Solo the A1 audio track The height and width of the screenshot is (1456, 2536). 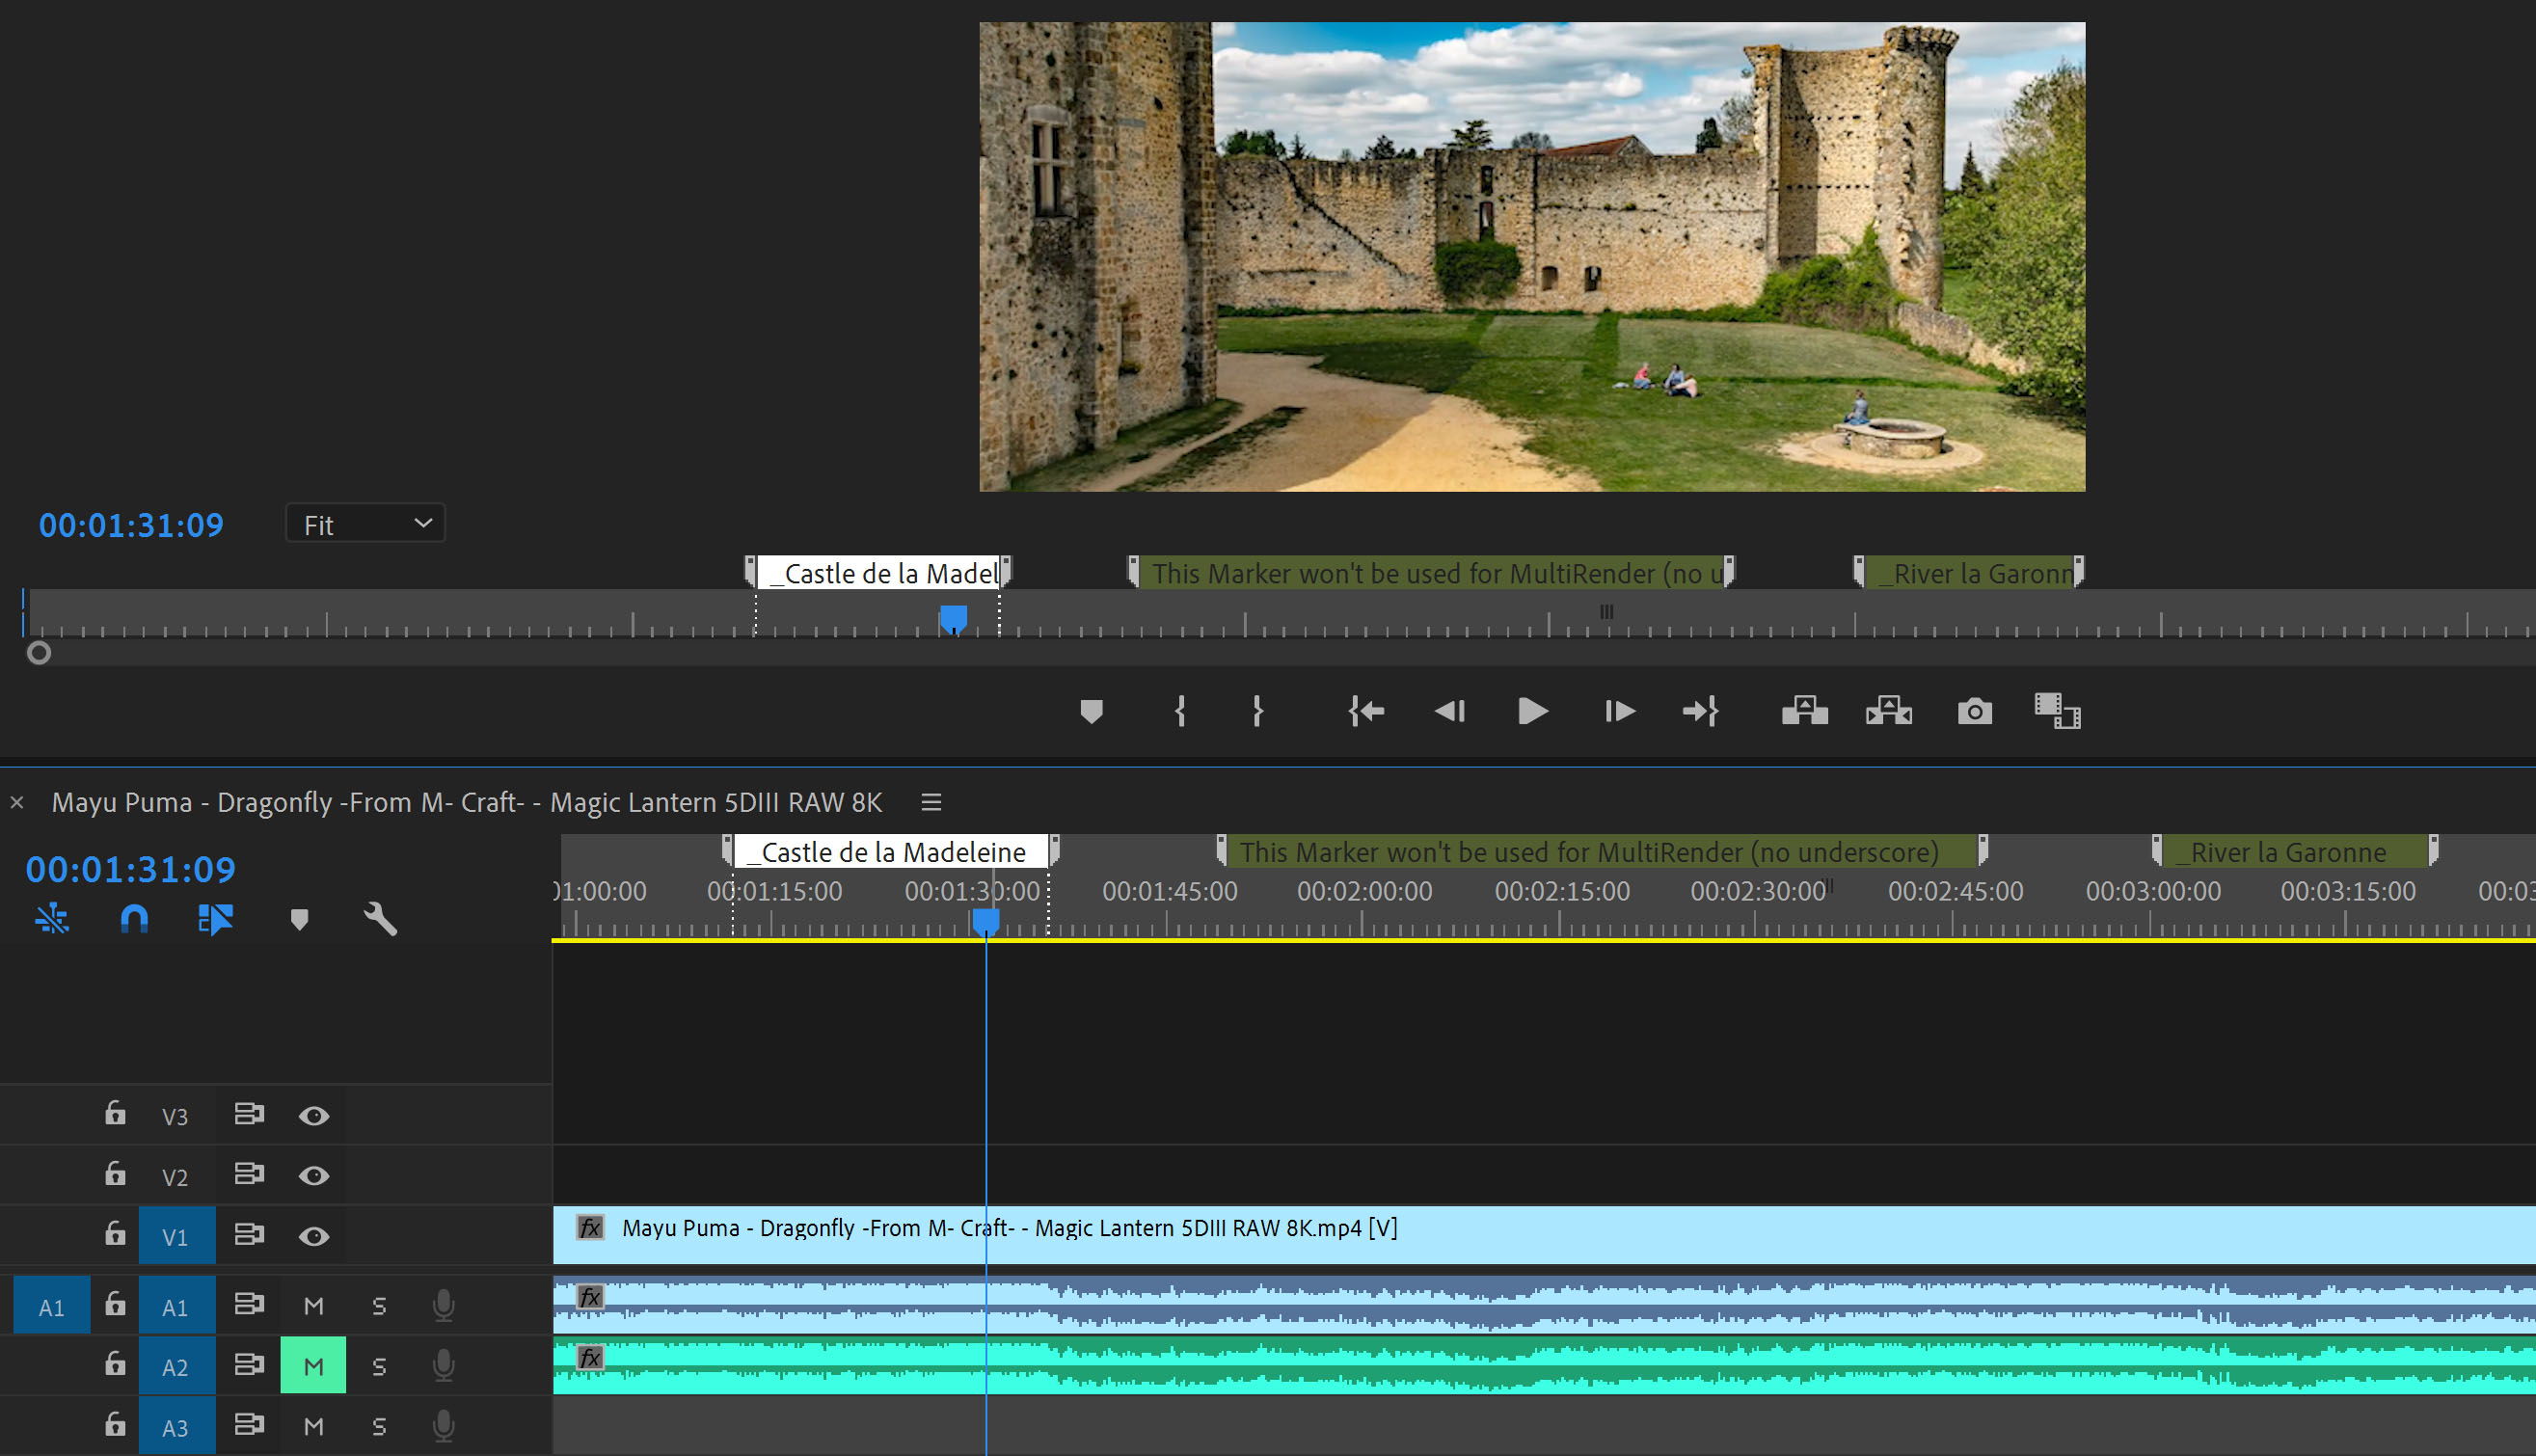click(x=379, y=1306)
